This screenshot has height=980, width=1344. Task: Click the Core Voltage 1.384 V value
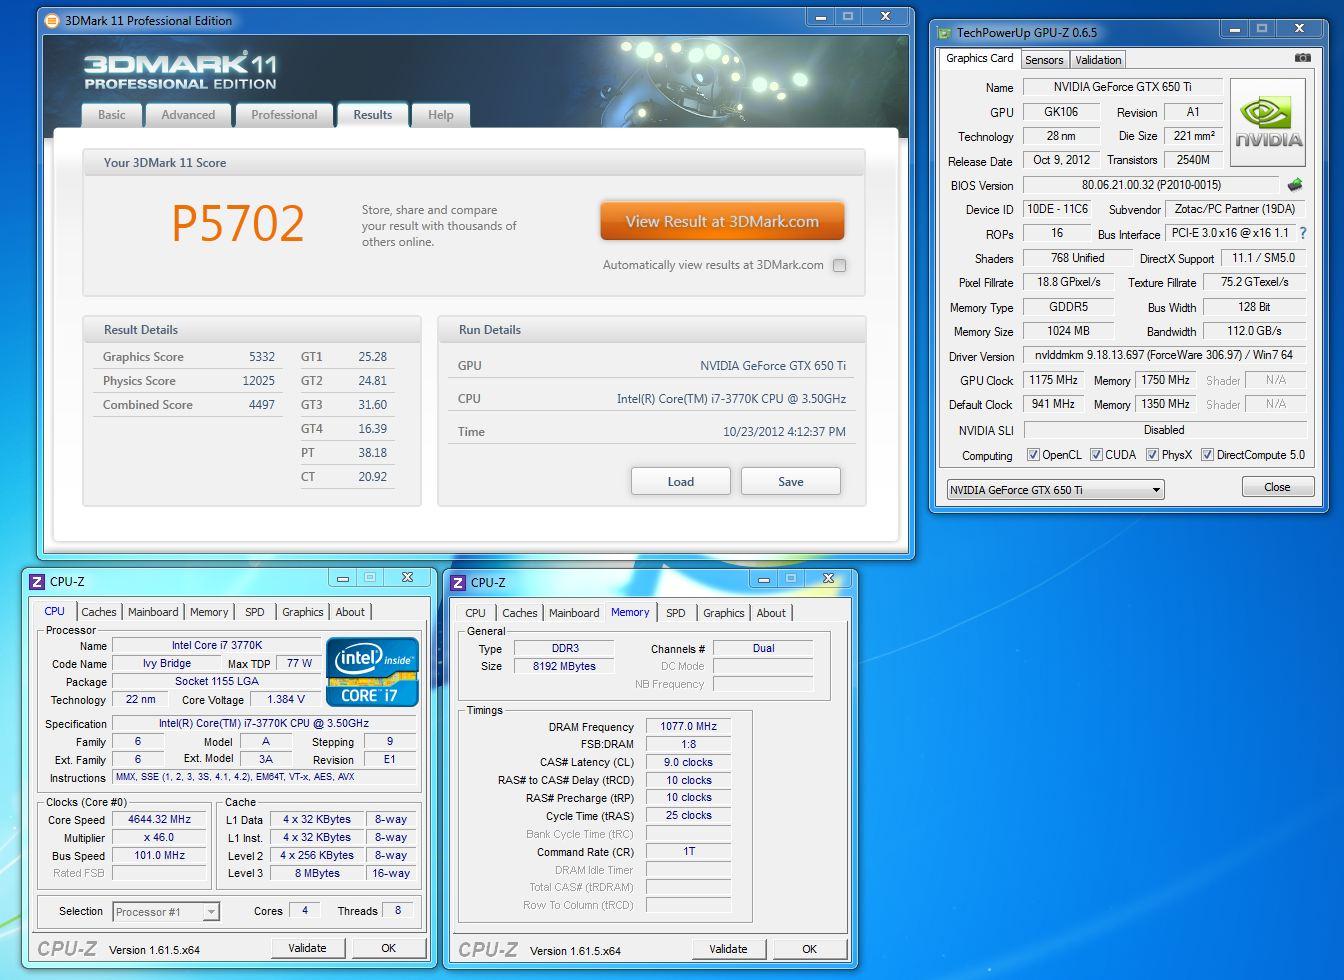point(287,699)
